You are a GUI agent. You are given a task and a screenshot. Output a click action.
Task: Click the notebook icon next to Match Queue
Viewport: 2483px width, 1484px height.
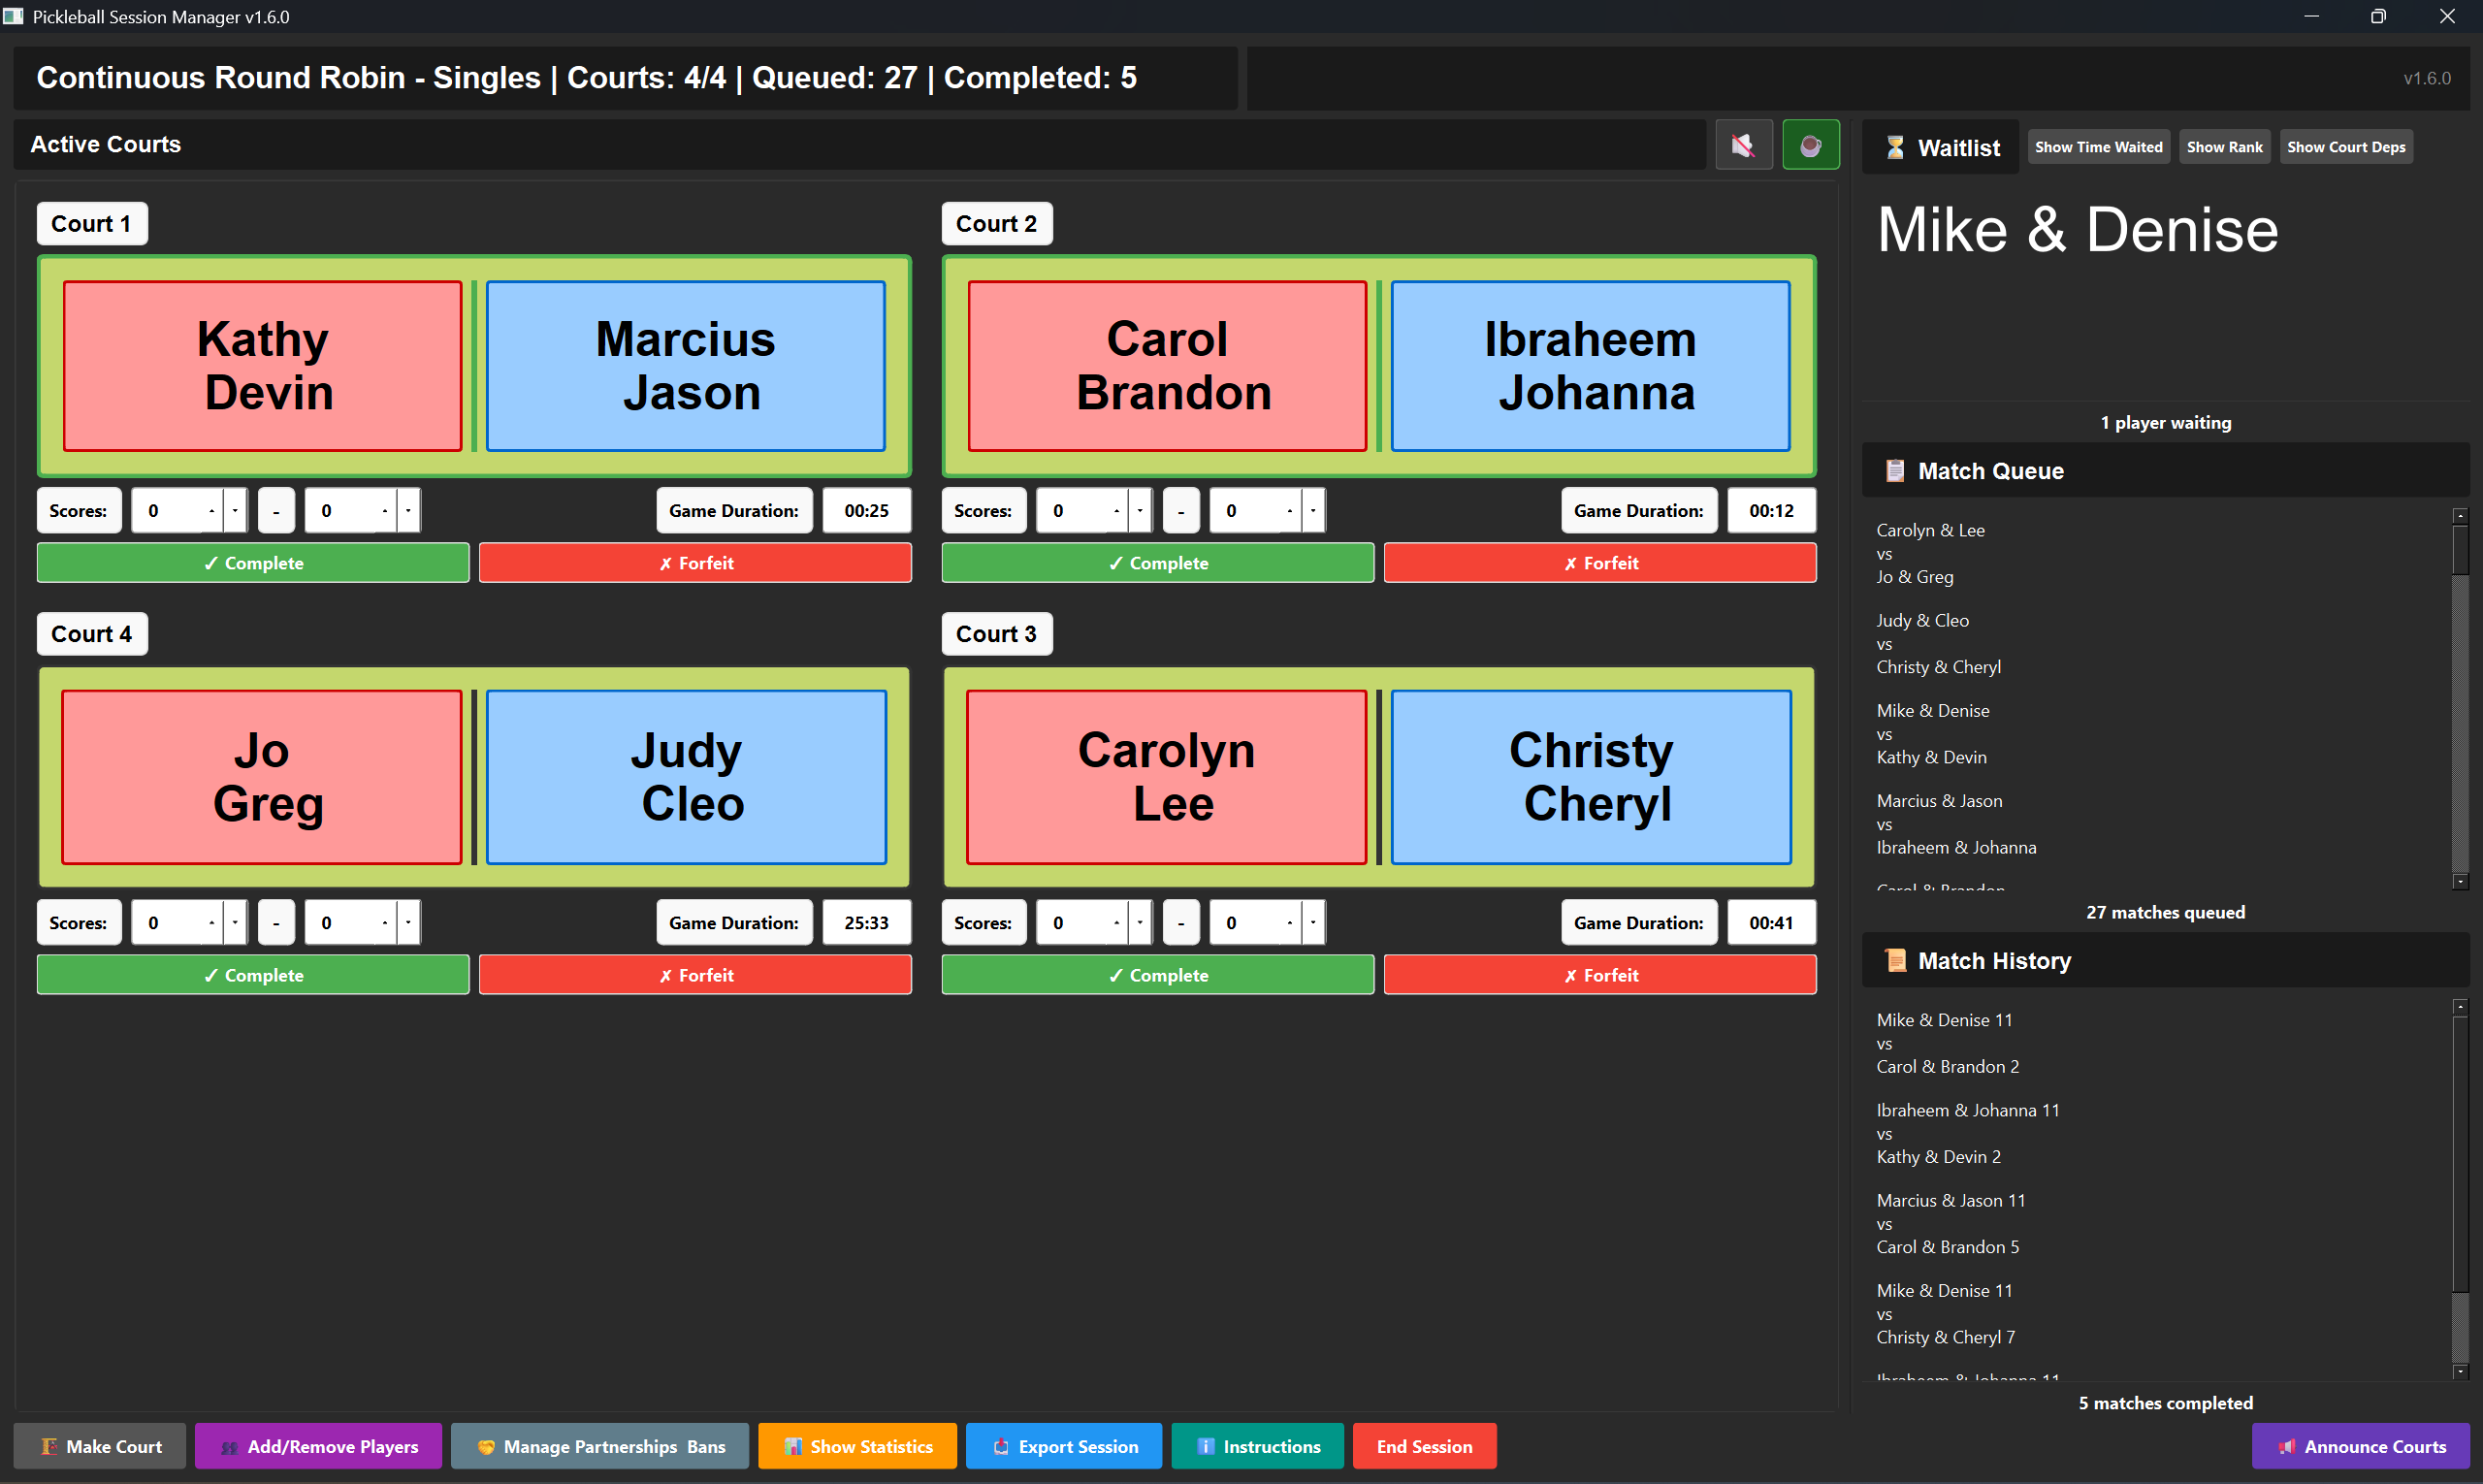pyautogui.click(x=1895, y=470)
